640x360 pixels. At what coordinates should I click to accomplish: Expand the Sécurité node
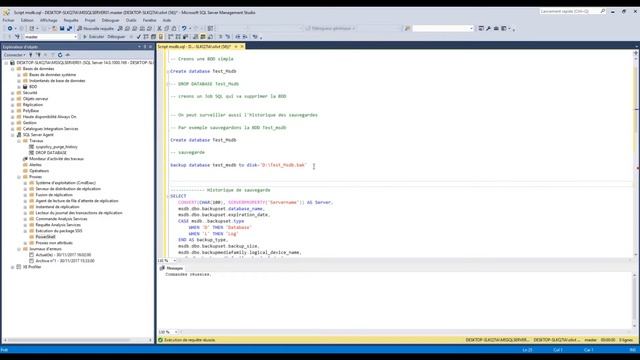click(x=13, y=93)
